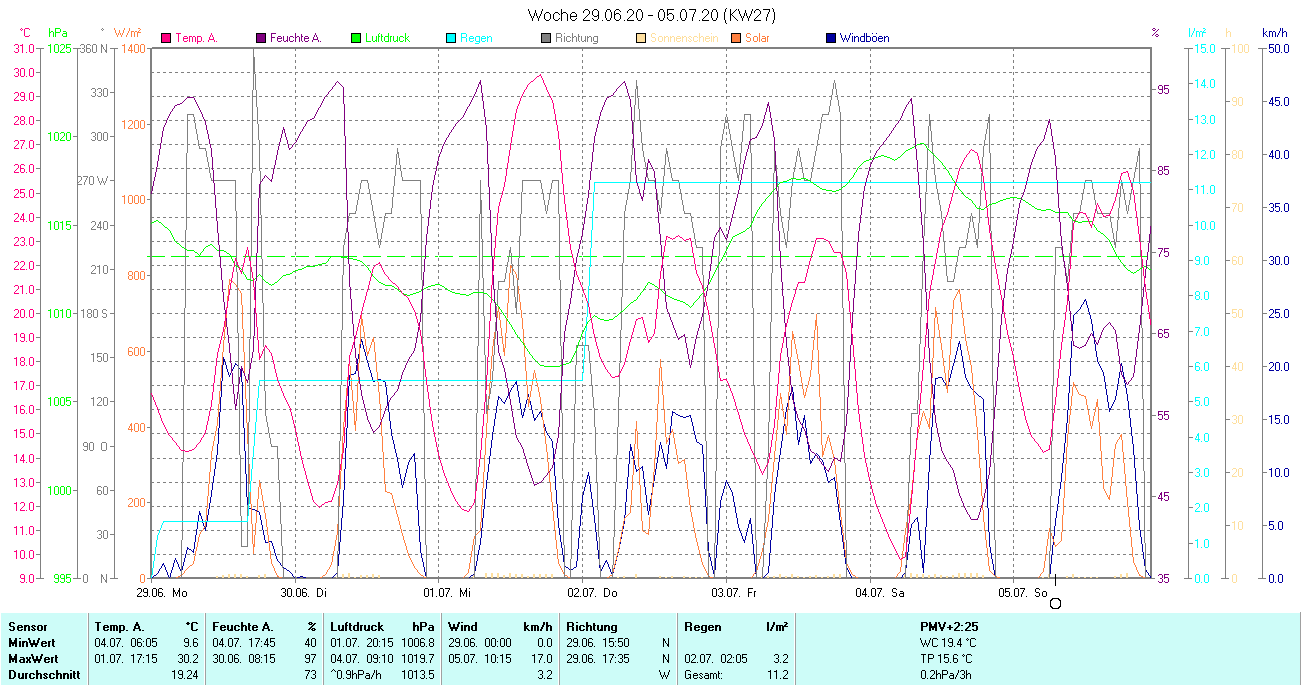Select the cyan Regen legend swatch
Screen dimensions: 1301x685
(451, 38)
